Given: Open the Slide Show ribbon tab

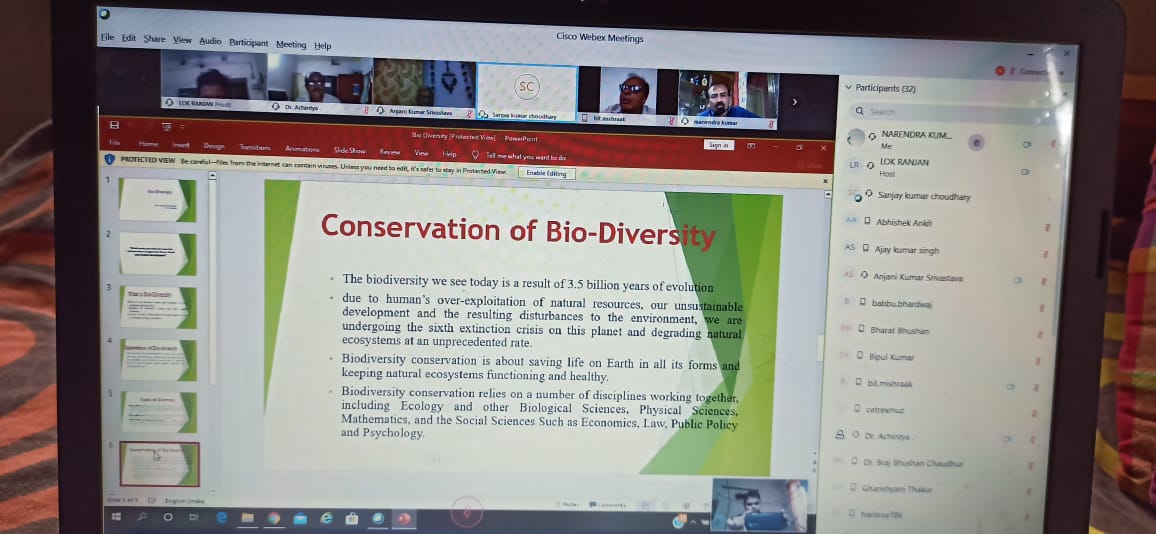Looking at the screenshot, I should 349,150.
